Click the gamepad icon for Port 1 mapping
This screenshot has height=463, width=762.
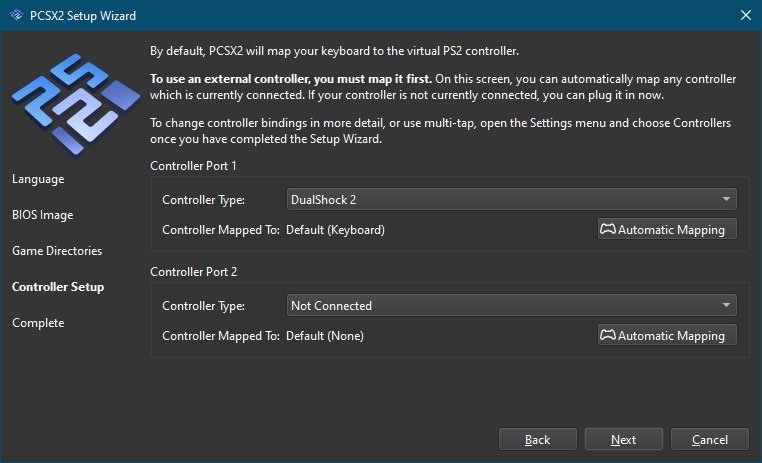coord(607,229)
